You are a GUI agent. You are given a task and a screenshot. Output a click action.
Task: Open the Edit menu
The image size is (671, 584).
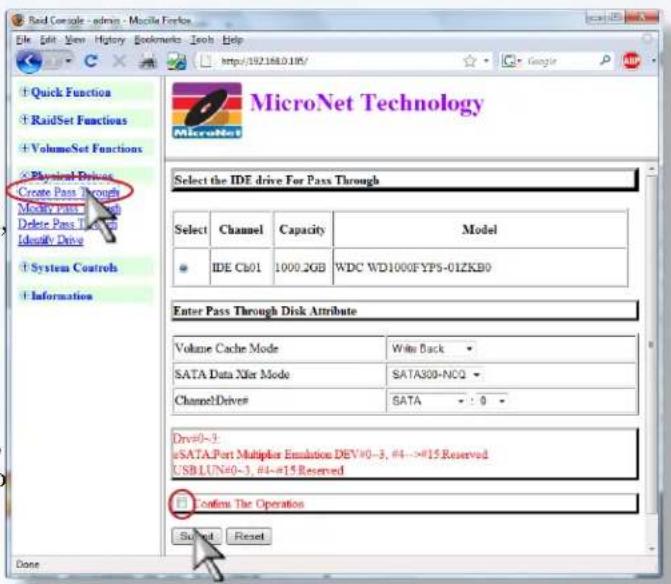pyautogui.click(x=48, y=40)
